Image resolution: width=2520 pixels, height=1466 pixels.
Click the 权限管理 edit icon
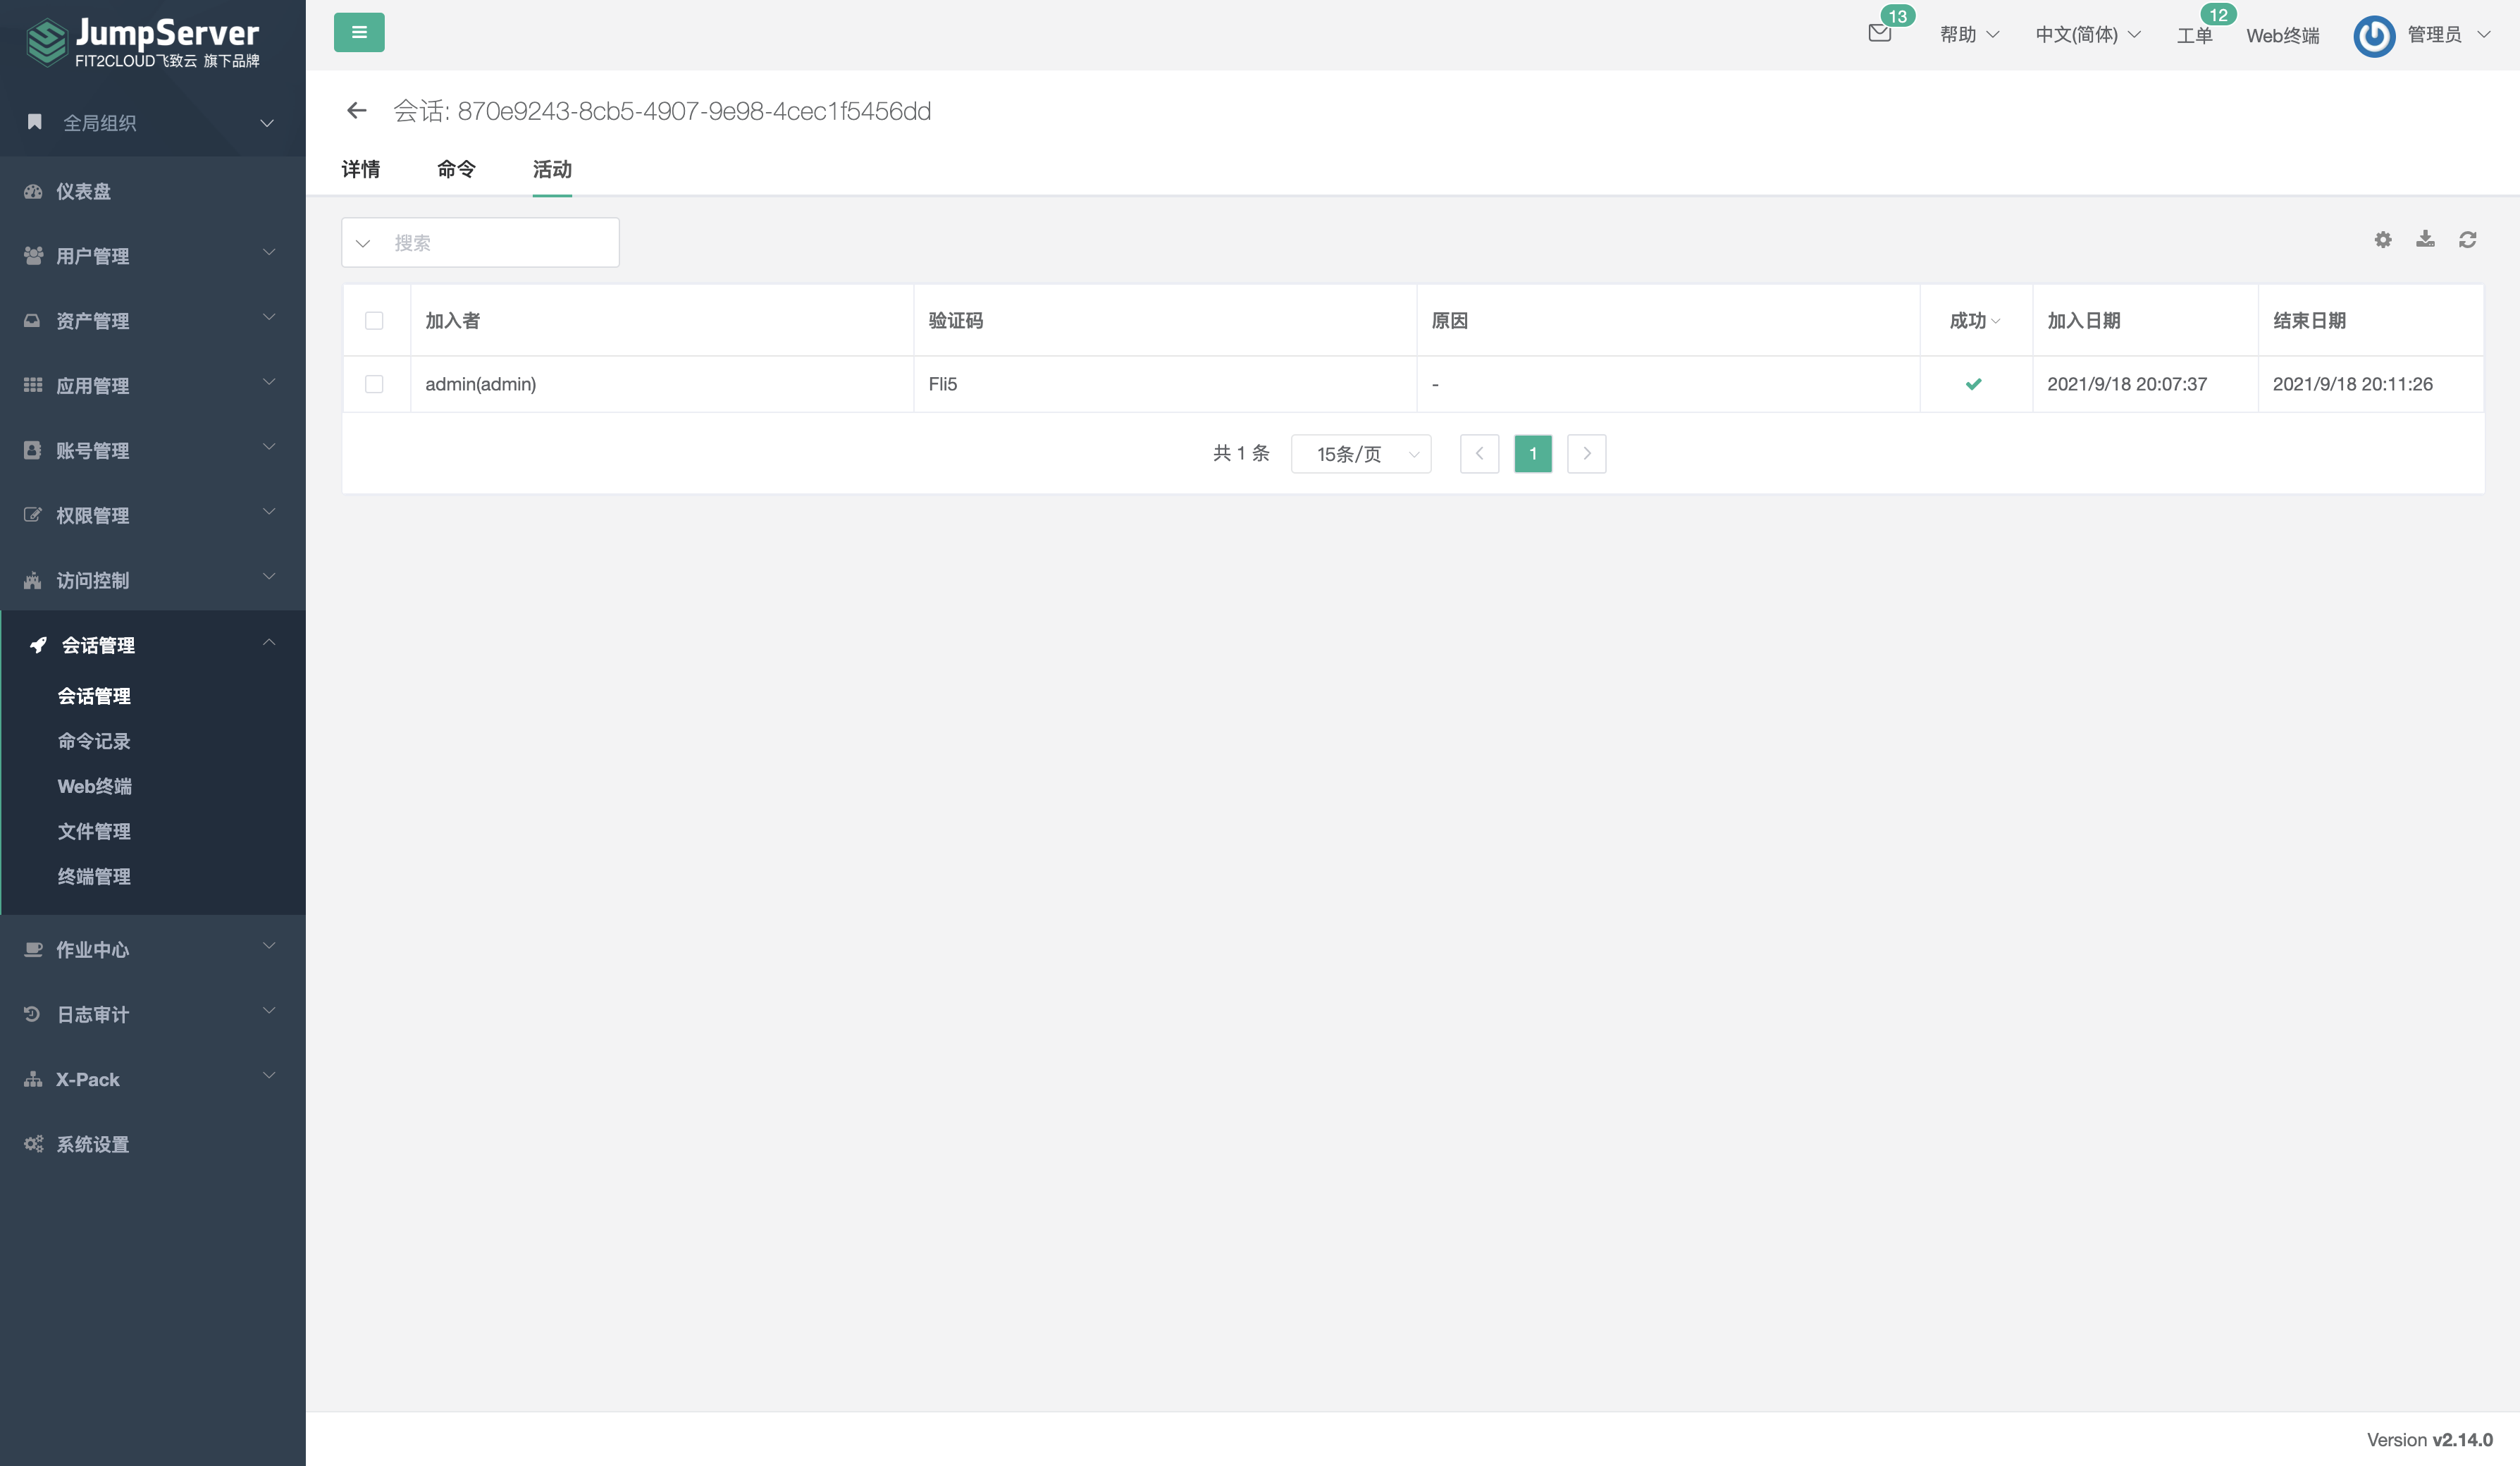pos(33,515)
